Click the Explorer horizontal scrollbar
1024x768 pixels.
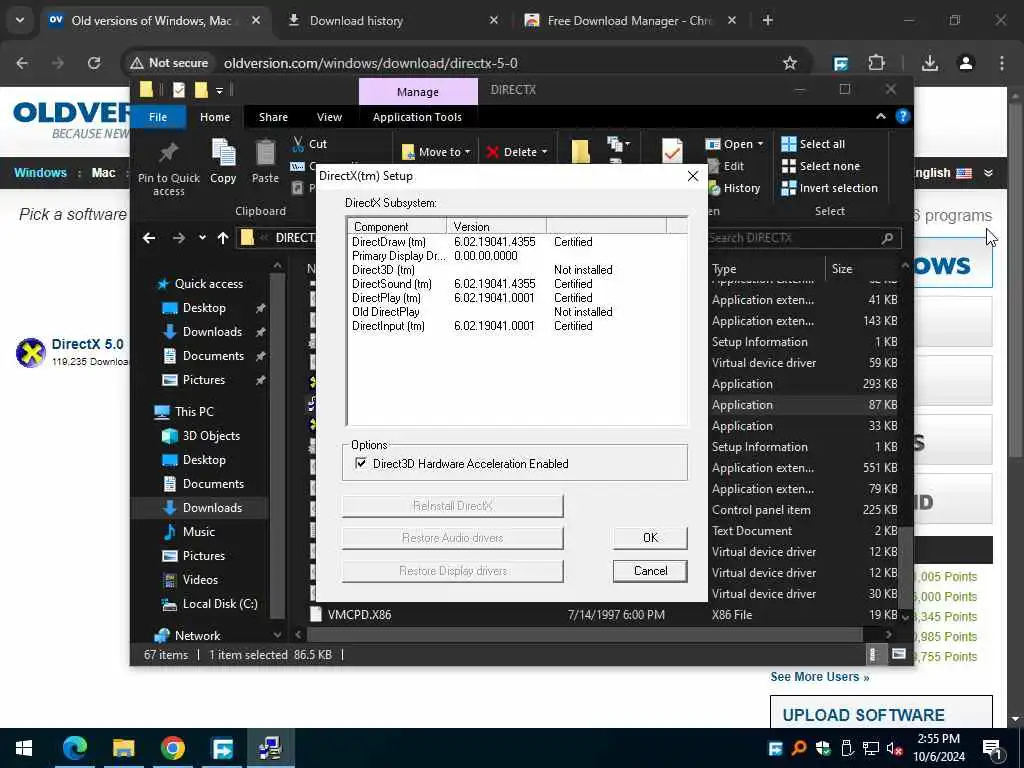click(x=584, y=634)
